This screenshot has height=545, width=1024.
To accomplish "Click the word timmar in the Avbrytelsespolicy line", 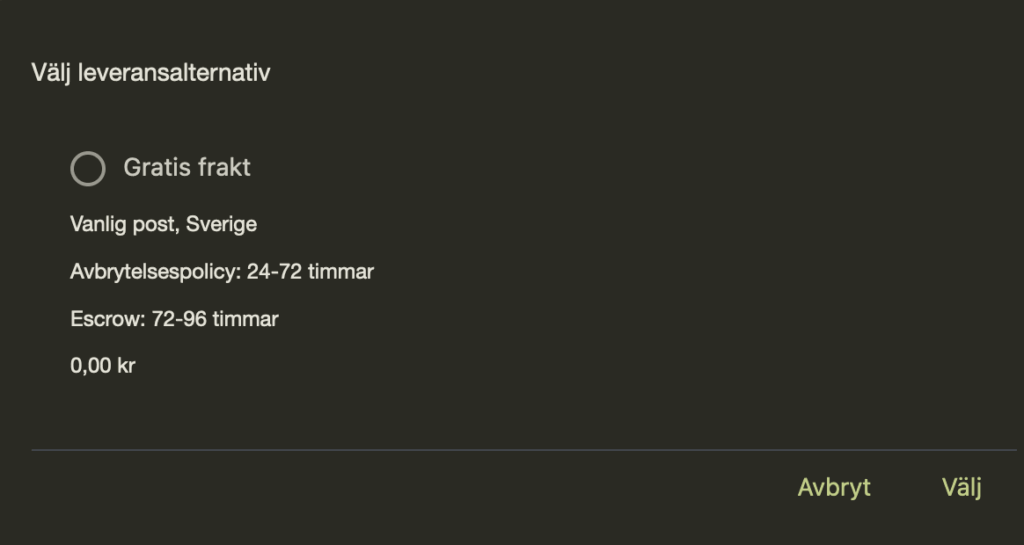I will pyautogui.click(x=342, y=272).
